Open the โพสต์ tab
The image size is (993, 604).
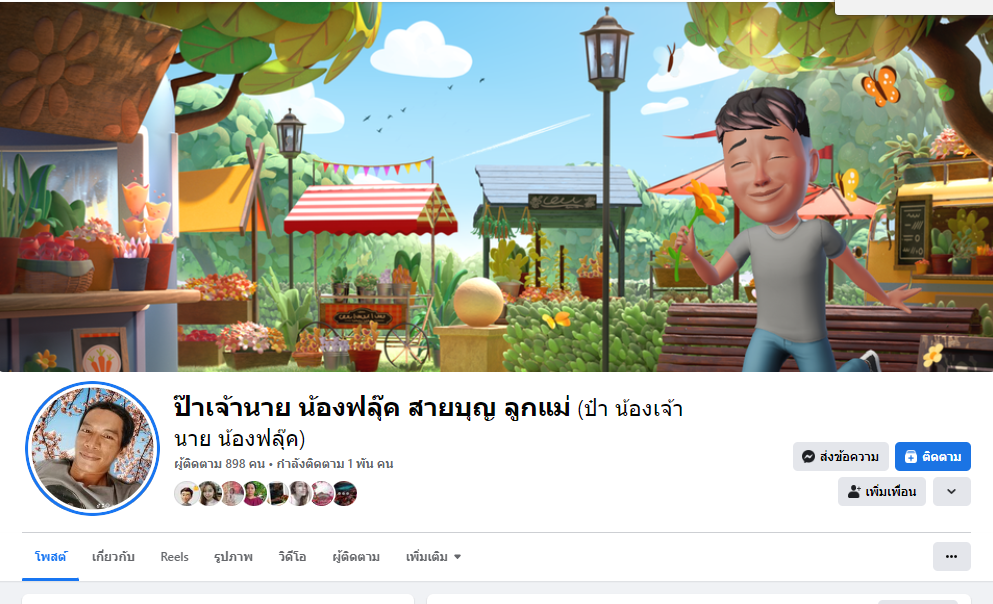tap(51, 557)
